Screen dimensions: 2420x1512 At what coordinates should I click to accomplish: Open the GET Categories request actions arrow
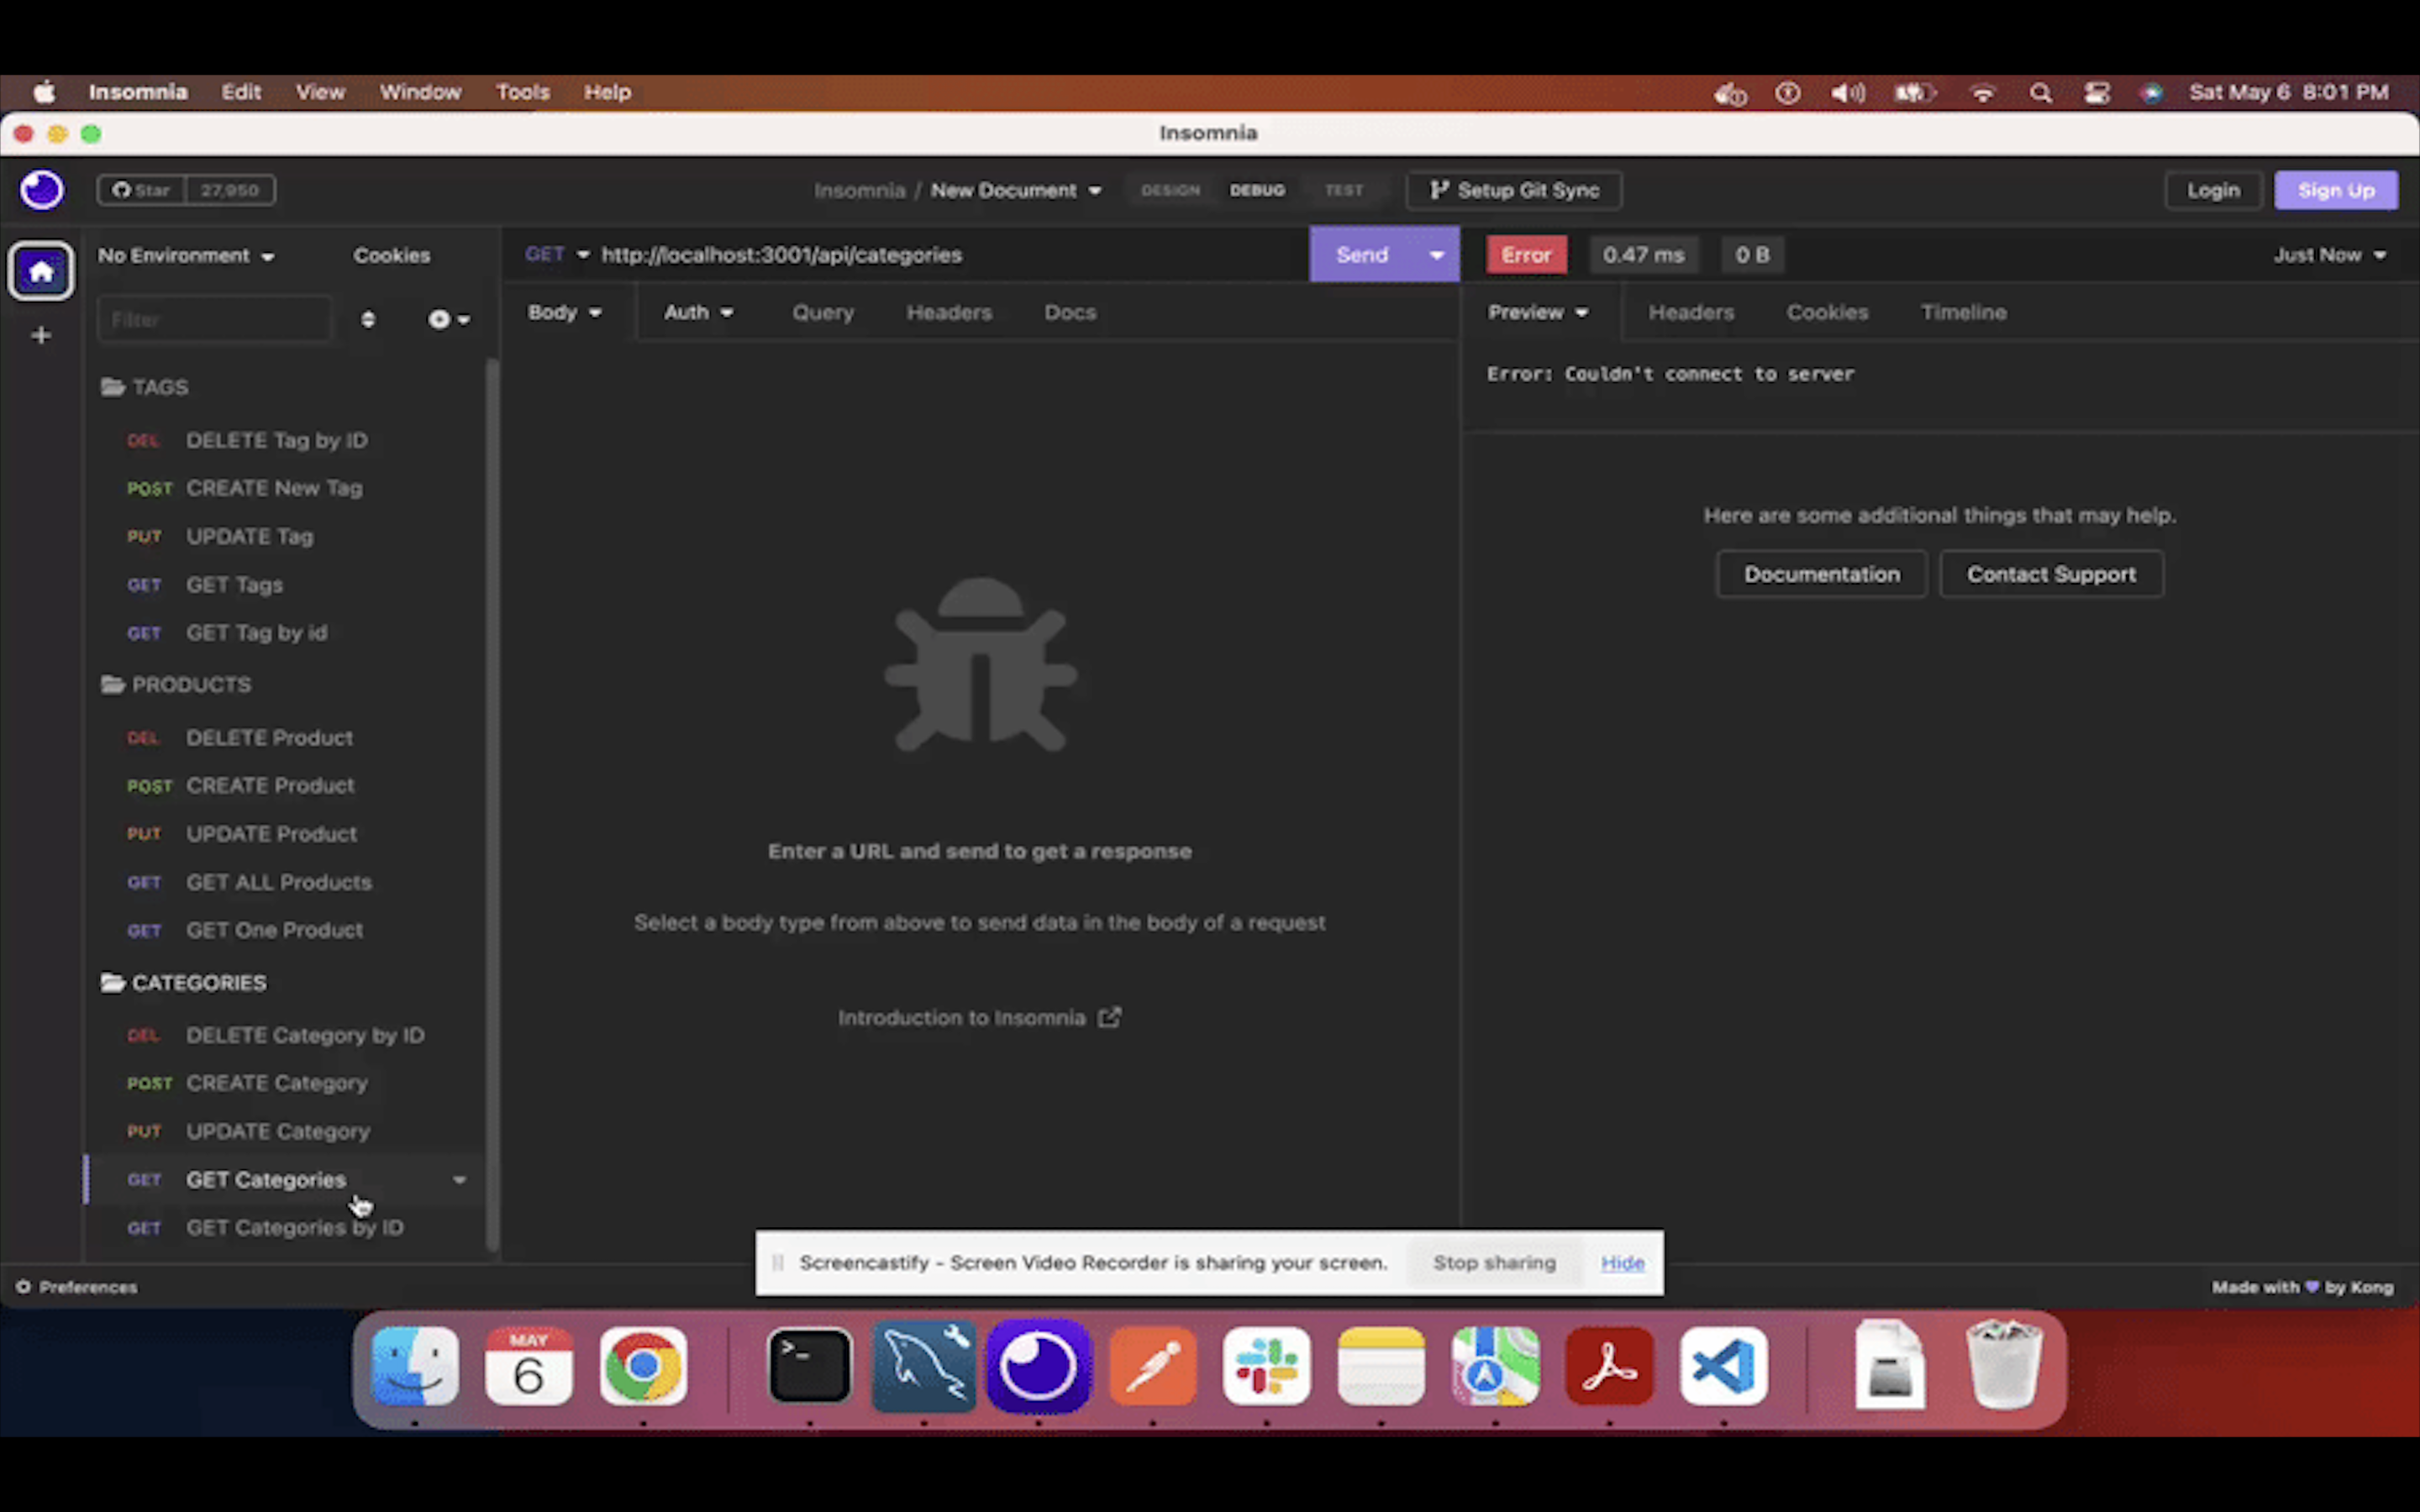pos(459,1180)
